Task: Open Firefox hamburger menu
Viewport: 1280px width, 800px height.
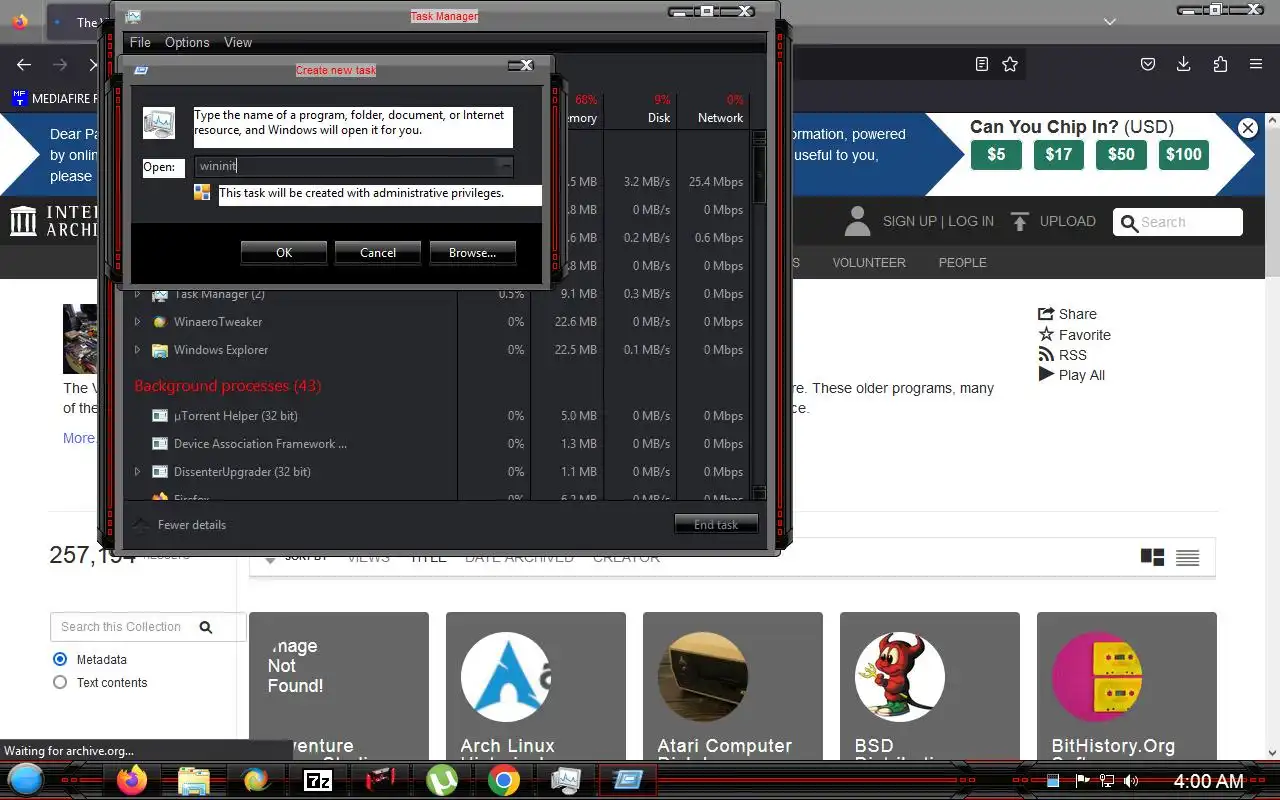Action: [1256, 64]
